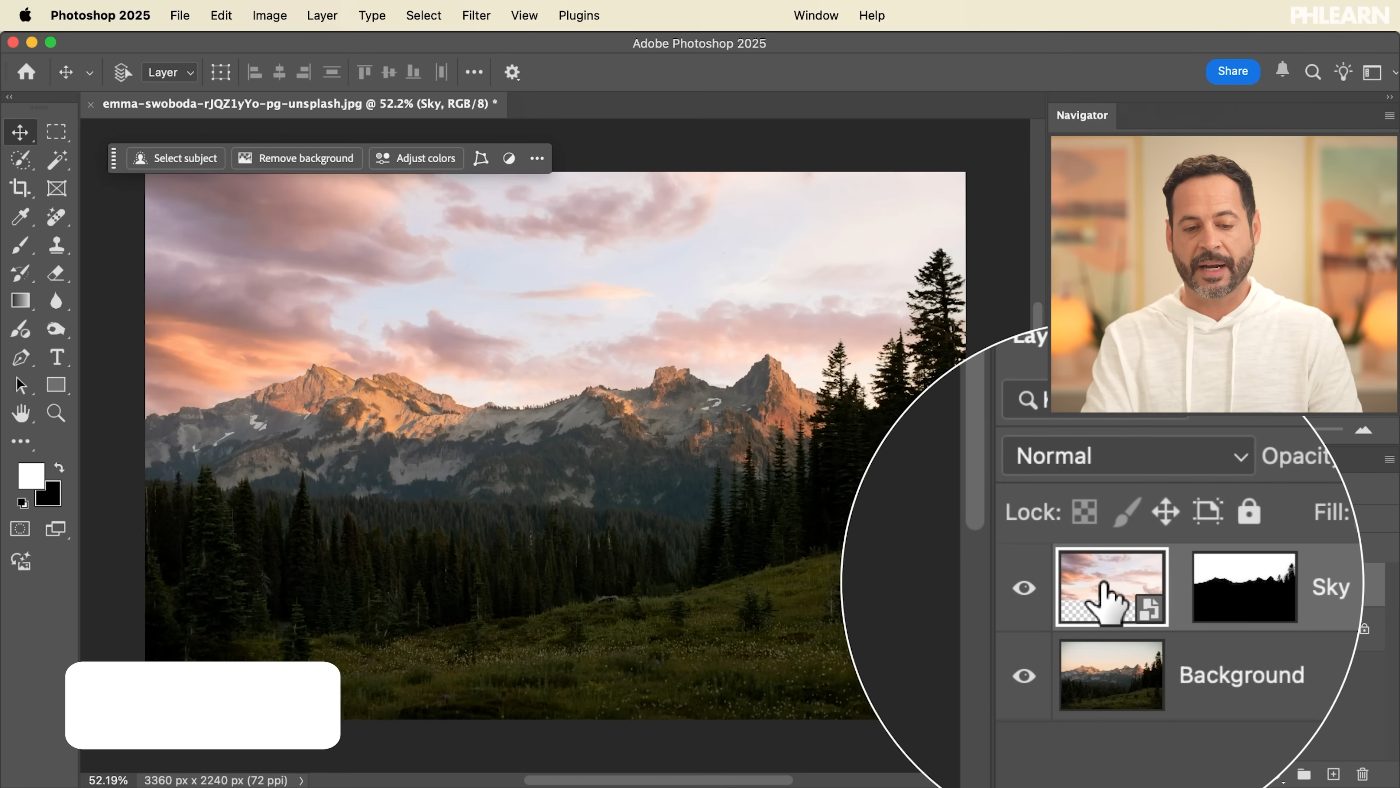Toggle lock all padlock icon

pos(1249,511)
